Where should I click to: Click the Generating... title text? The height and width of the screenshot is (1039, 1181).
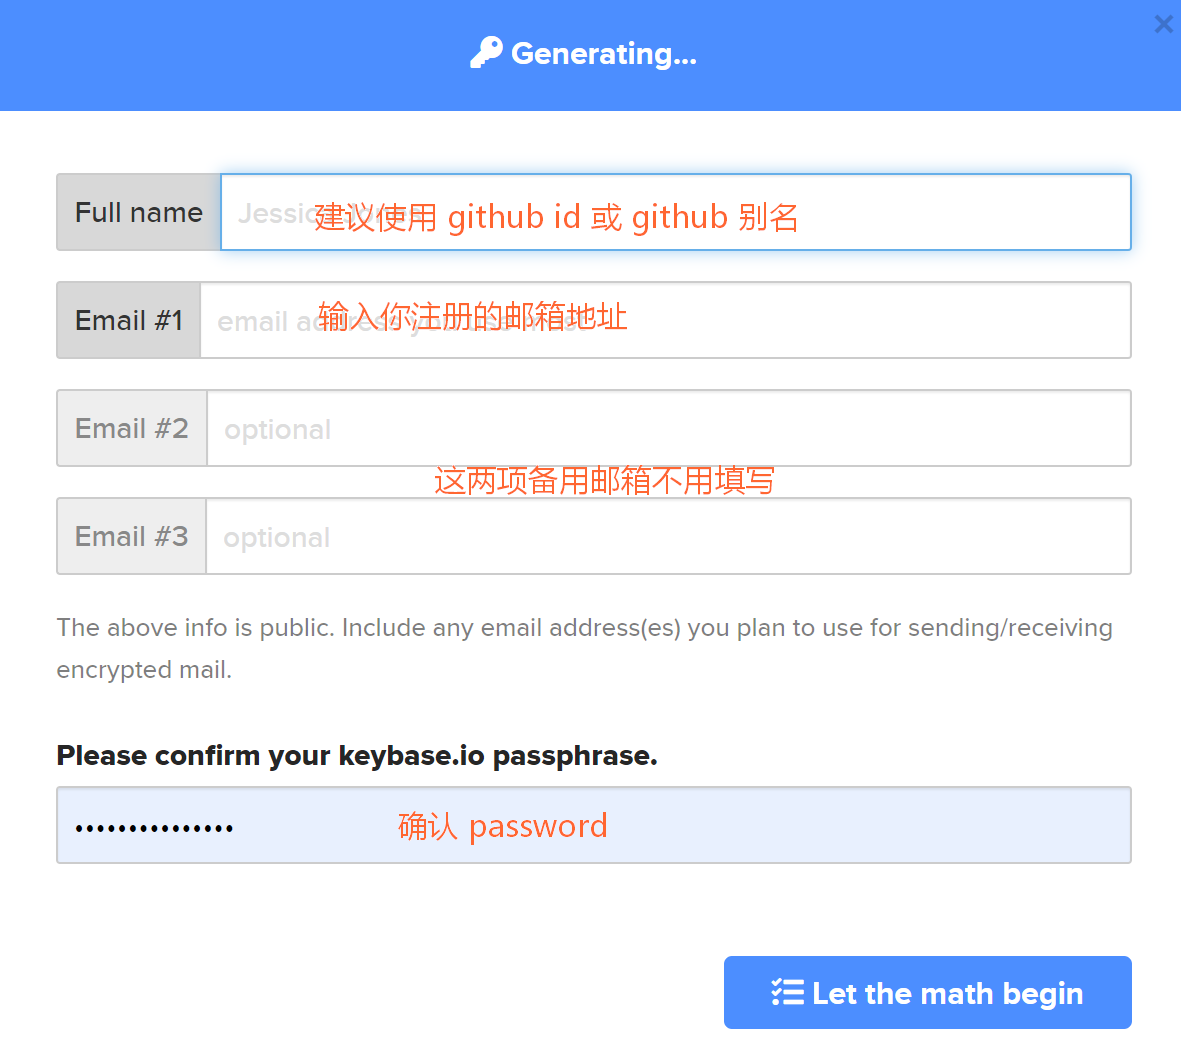604,54
